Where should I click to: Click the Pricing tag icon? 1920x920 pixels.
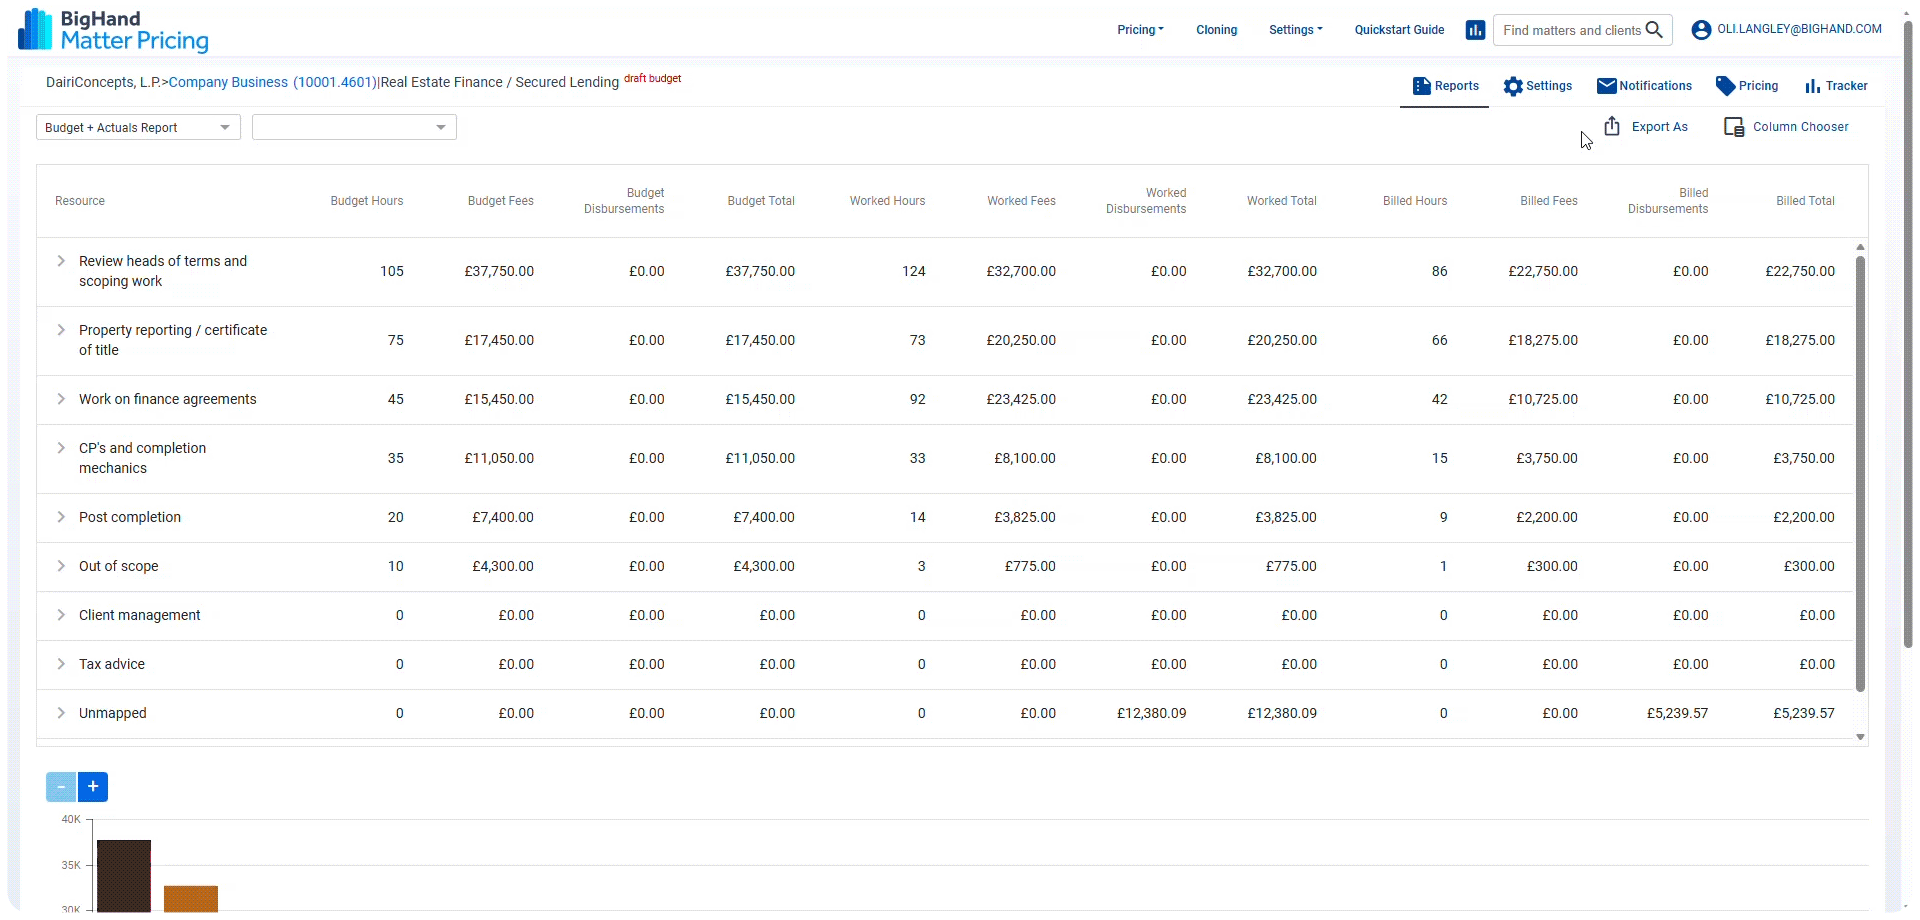[1725, 86]
